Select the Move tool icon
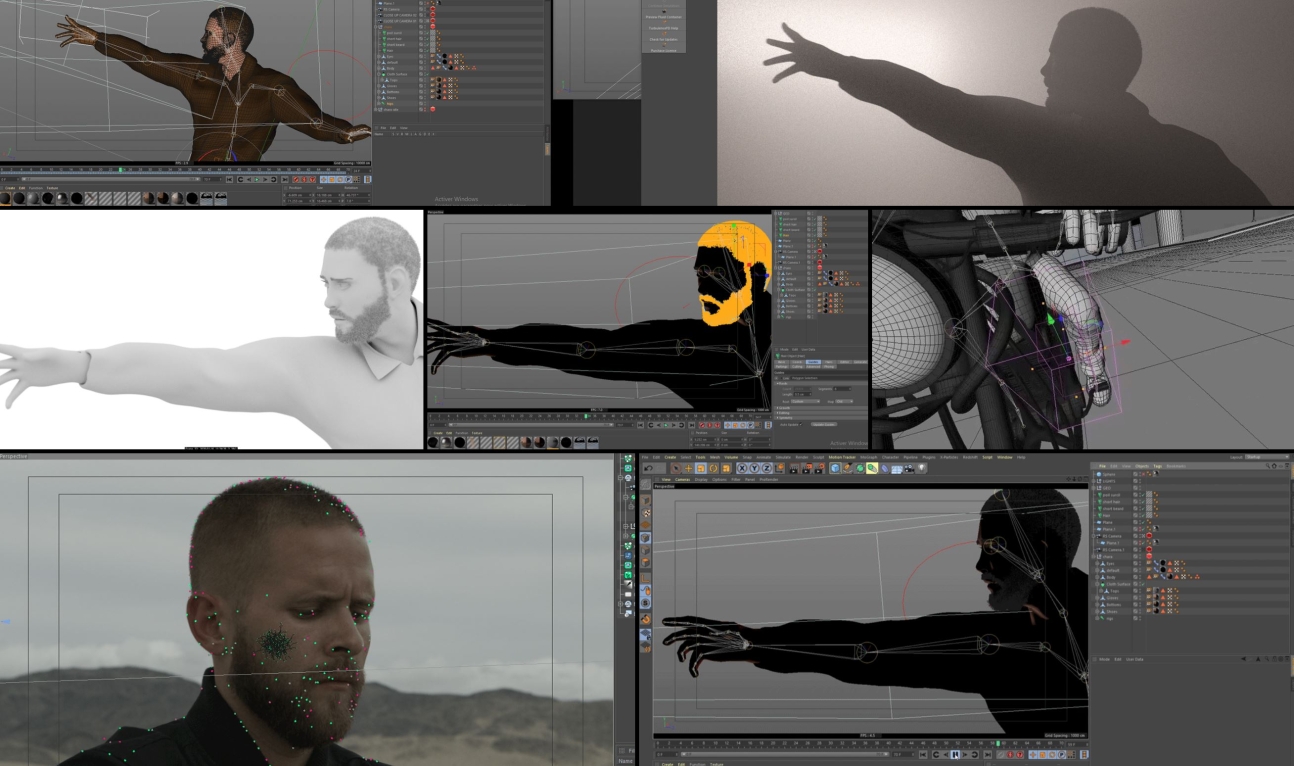Image resolution: width=1294 pixels, height=766 pixels. (689, 466)
